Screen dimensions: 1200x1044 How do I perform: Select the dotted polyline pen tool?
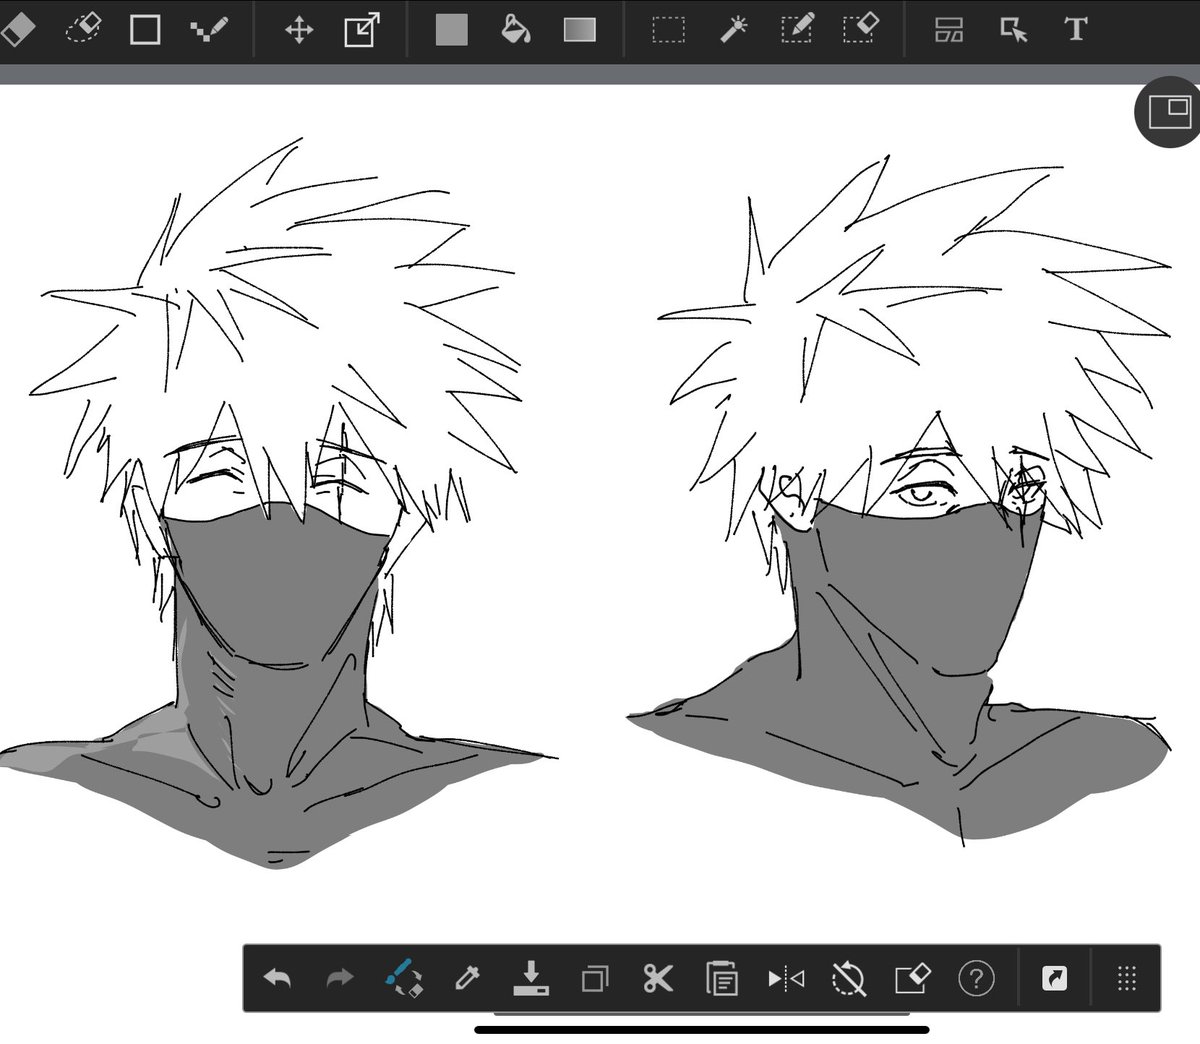click(x=208, y=29)
